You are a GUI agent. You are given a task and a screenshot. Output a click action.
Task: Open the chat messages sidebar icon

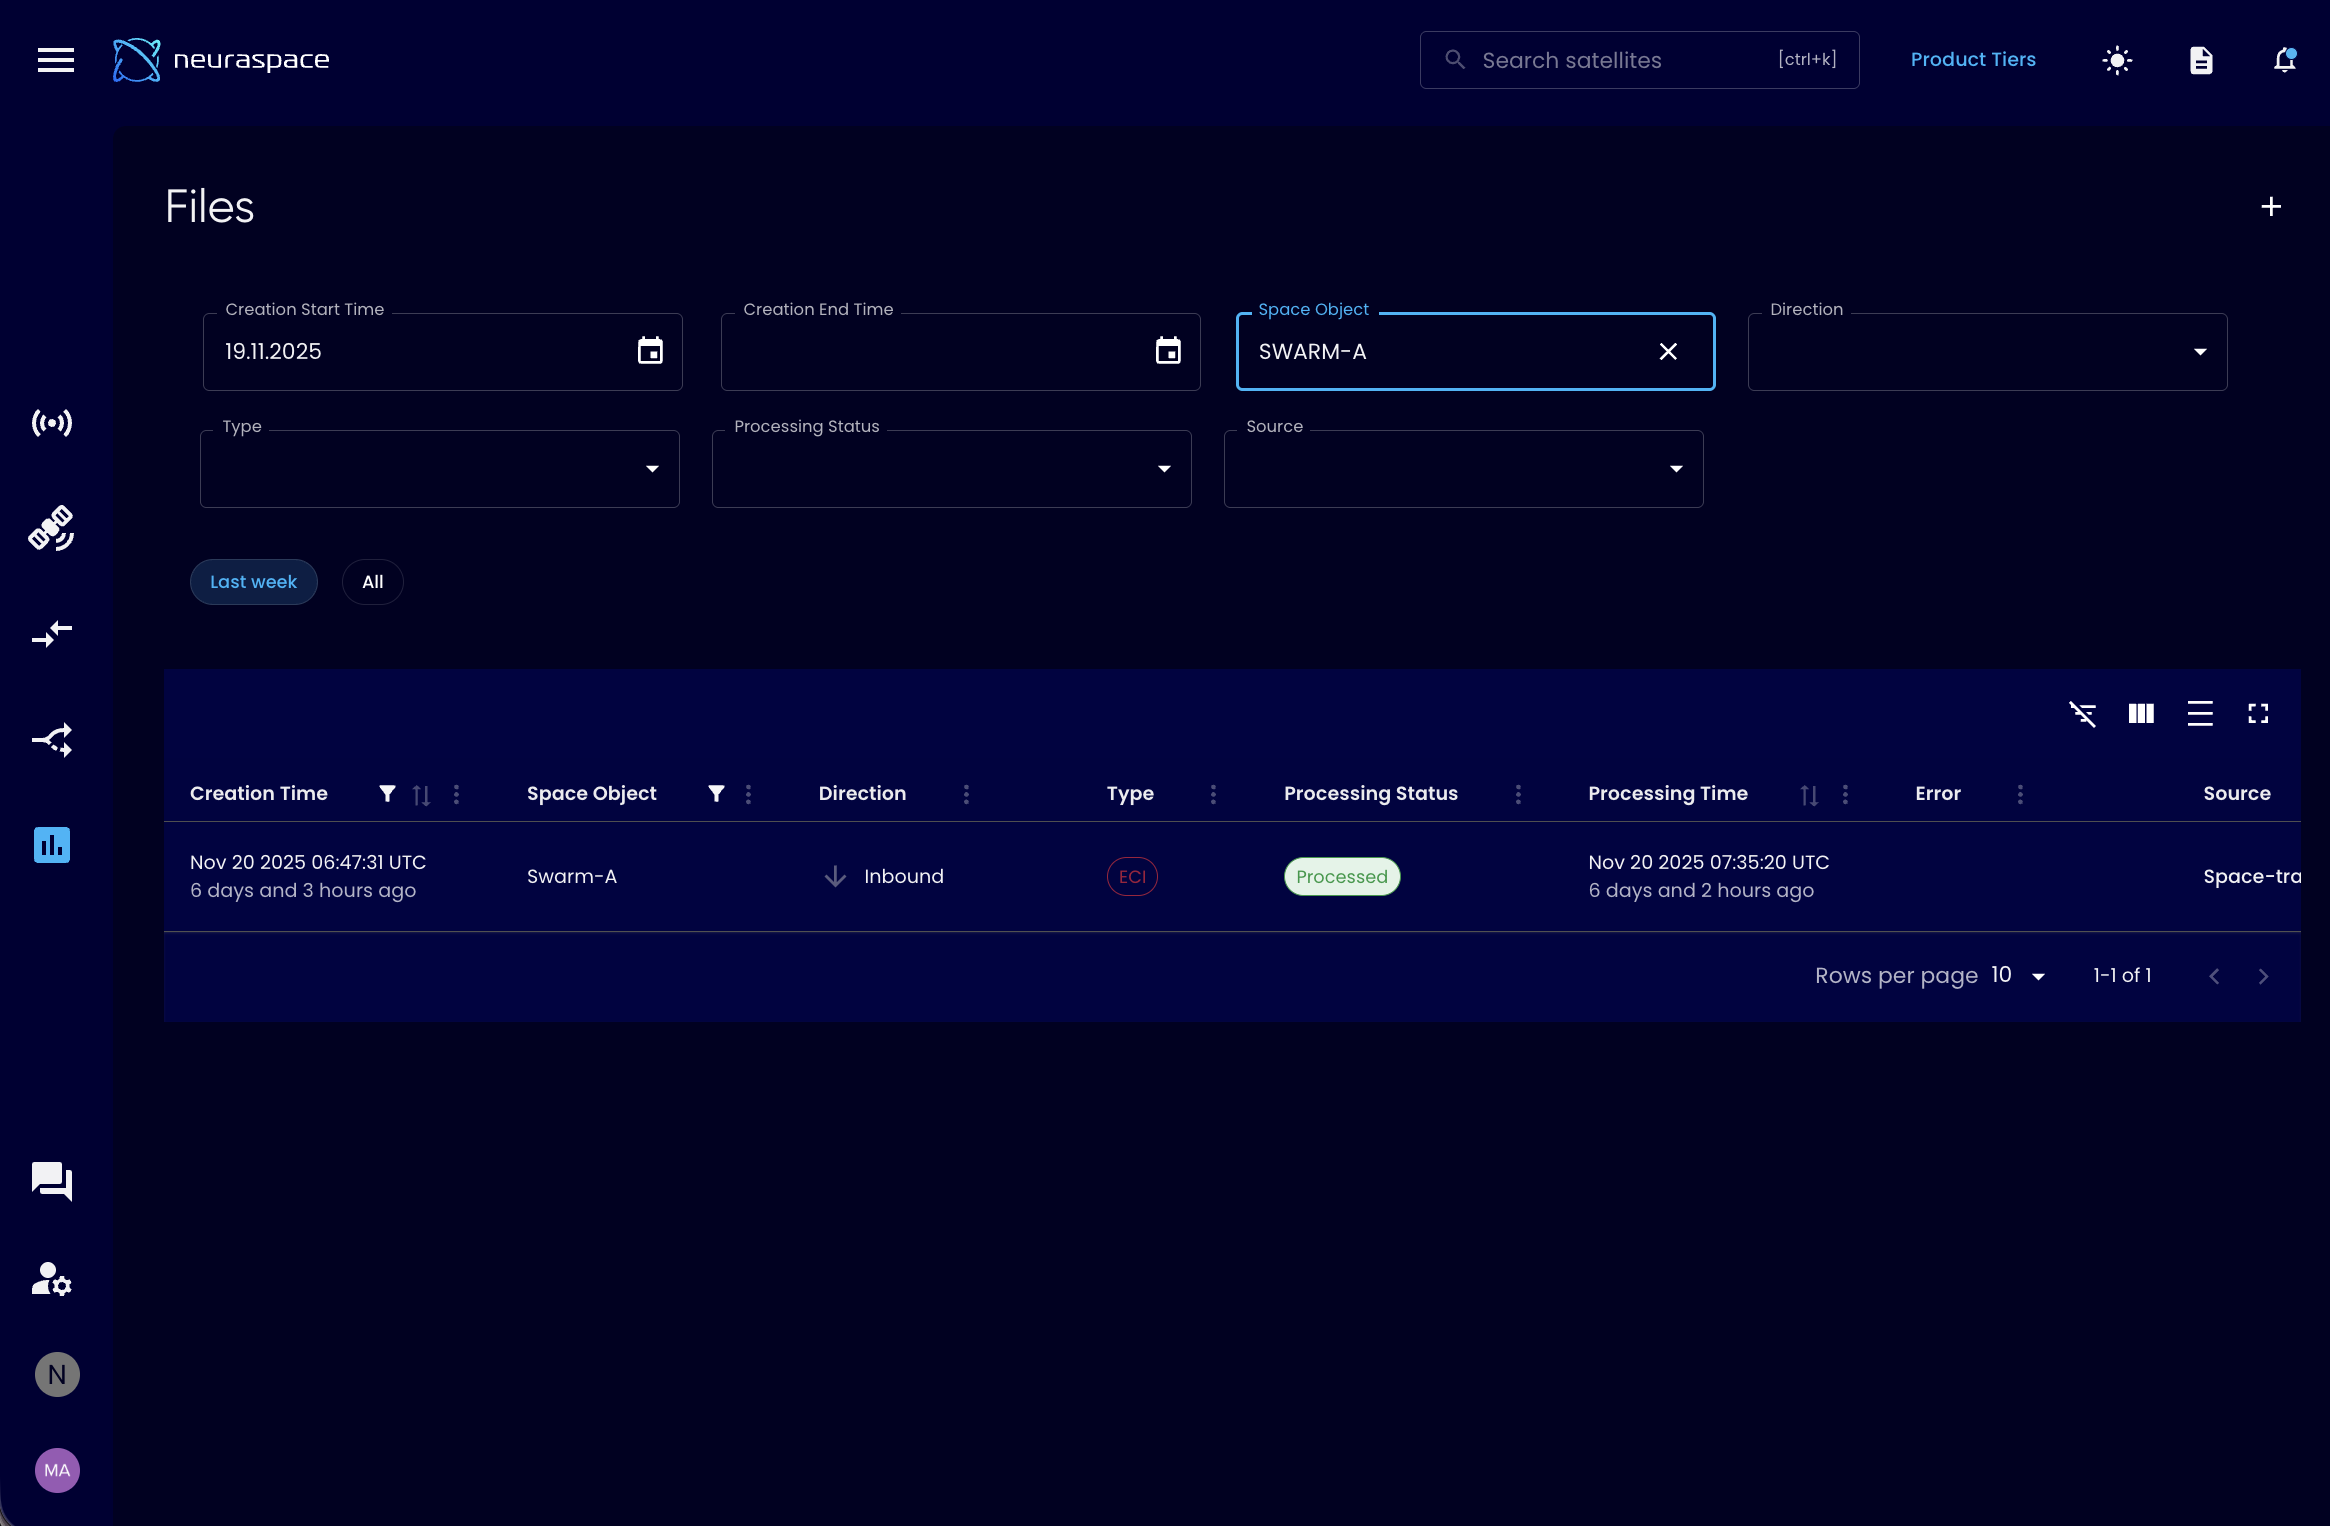coord(52,1181)
